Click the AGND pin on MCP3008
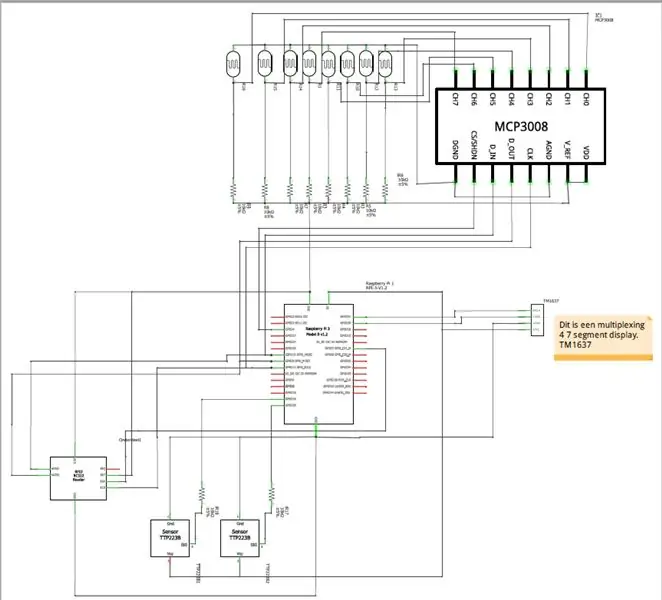The image size is (662, 600). click(x=549, y=173)
